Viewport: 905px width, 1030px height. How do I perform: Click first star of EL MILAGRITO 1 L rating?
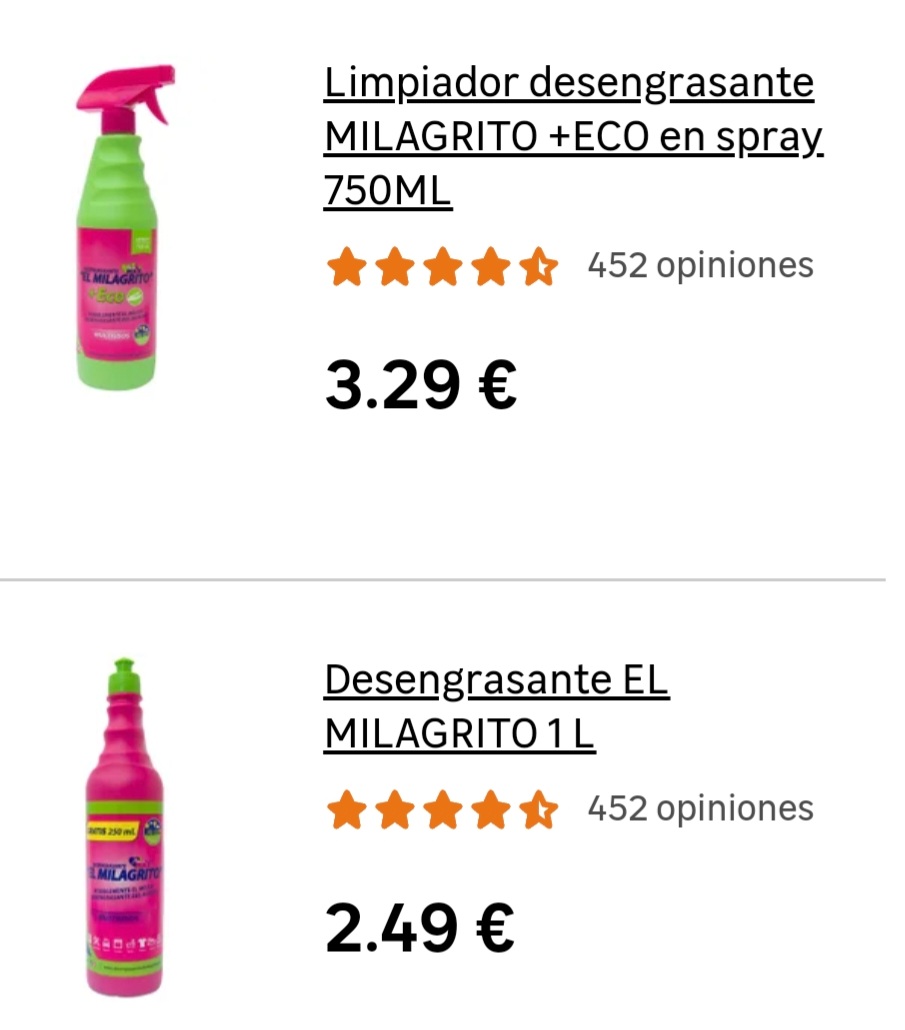347,809
